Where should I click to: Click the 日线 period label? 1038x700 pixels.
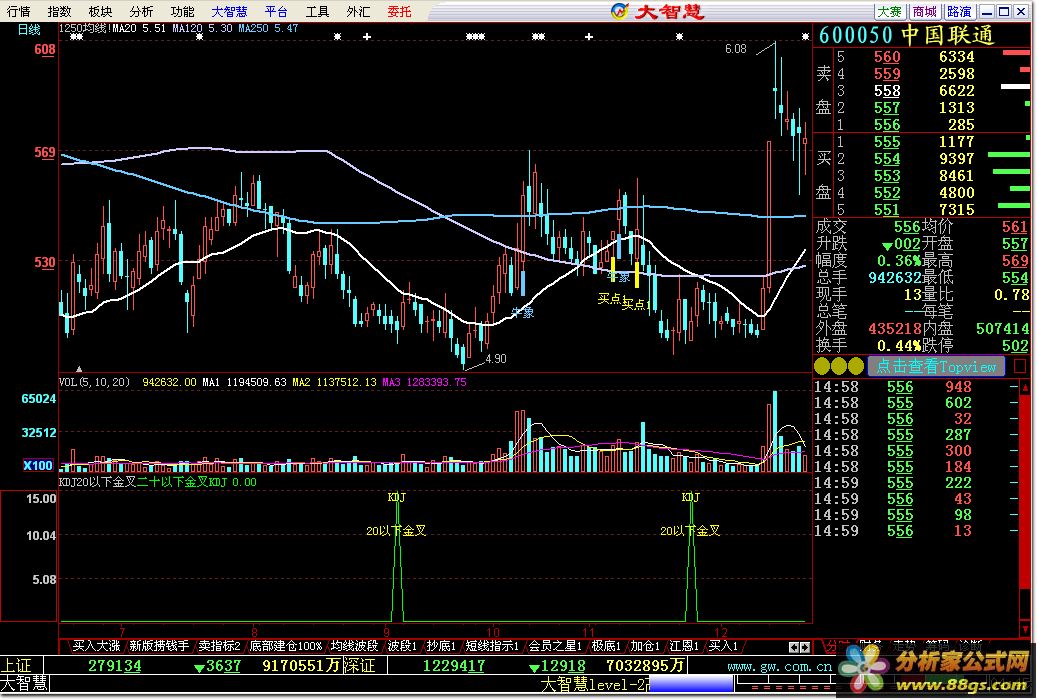[x=29, y=30]
